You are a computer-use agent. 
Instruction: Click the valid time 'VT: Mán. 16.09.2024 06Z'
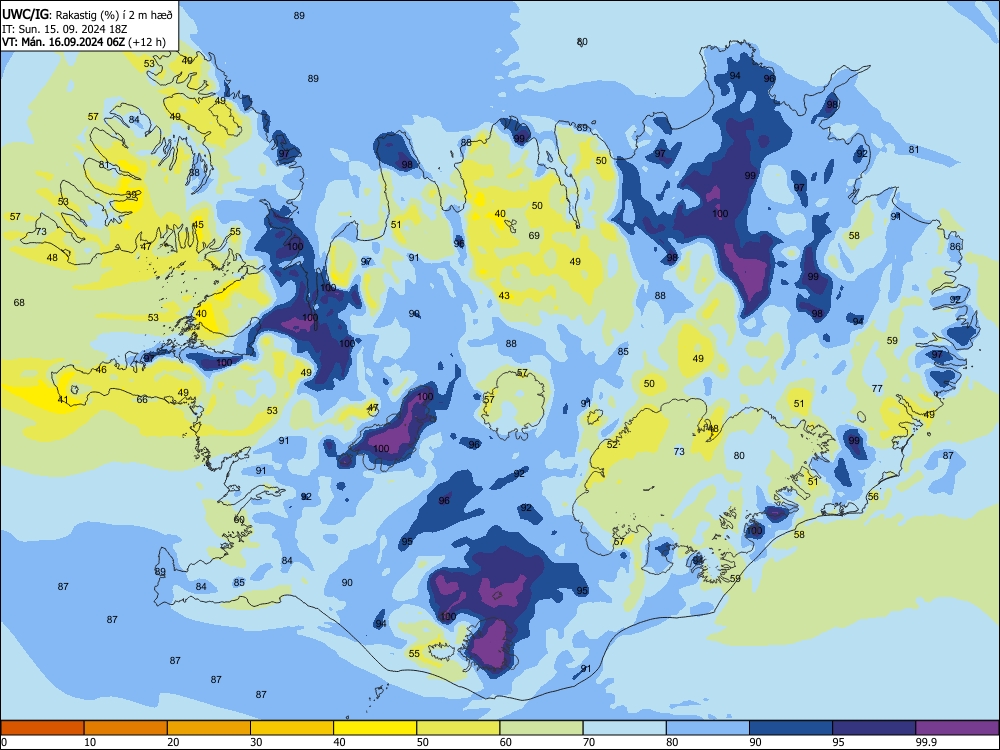coord(63,42)
